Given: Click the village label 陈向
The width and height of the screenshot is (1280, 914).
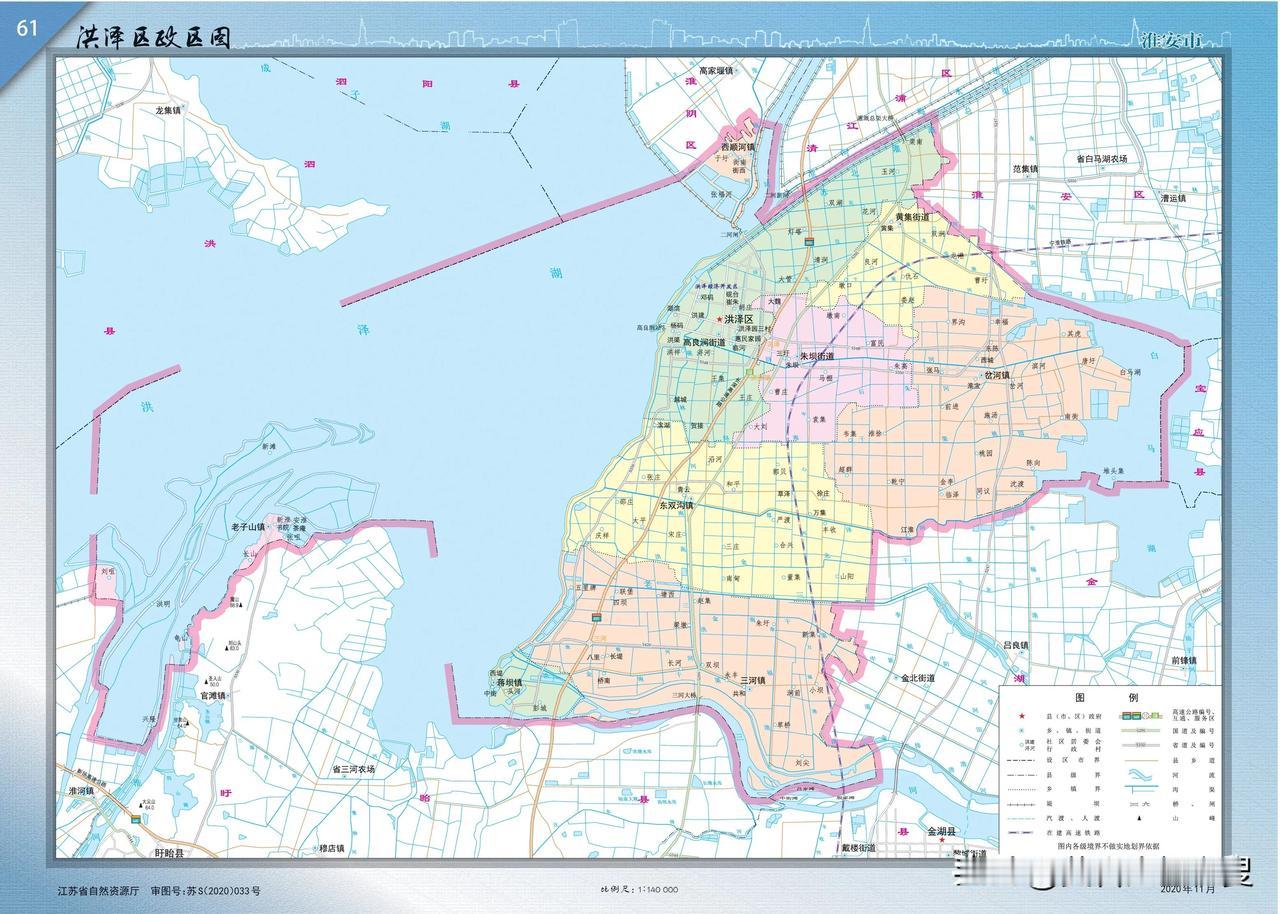Looking at the screenshot, I should (1033, 463).
